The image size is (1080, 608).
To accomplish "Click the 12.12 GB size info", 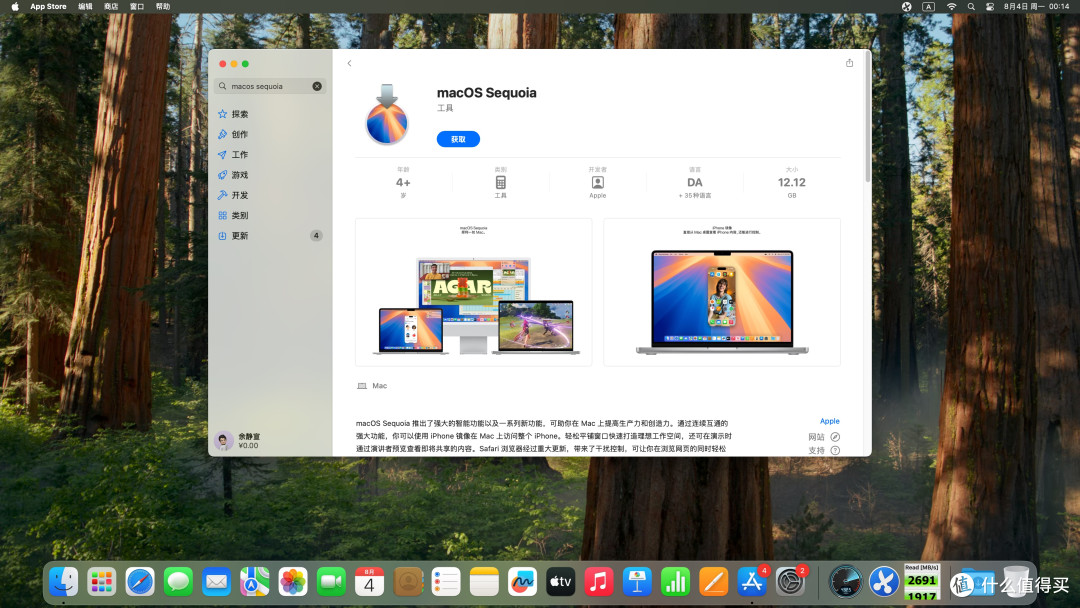I will 791,182.
